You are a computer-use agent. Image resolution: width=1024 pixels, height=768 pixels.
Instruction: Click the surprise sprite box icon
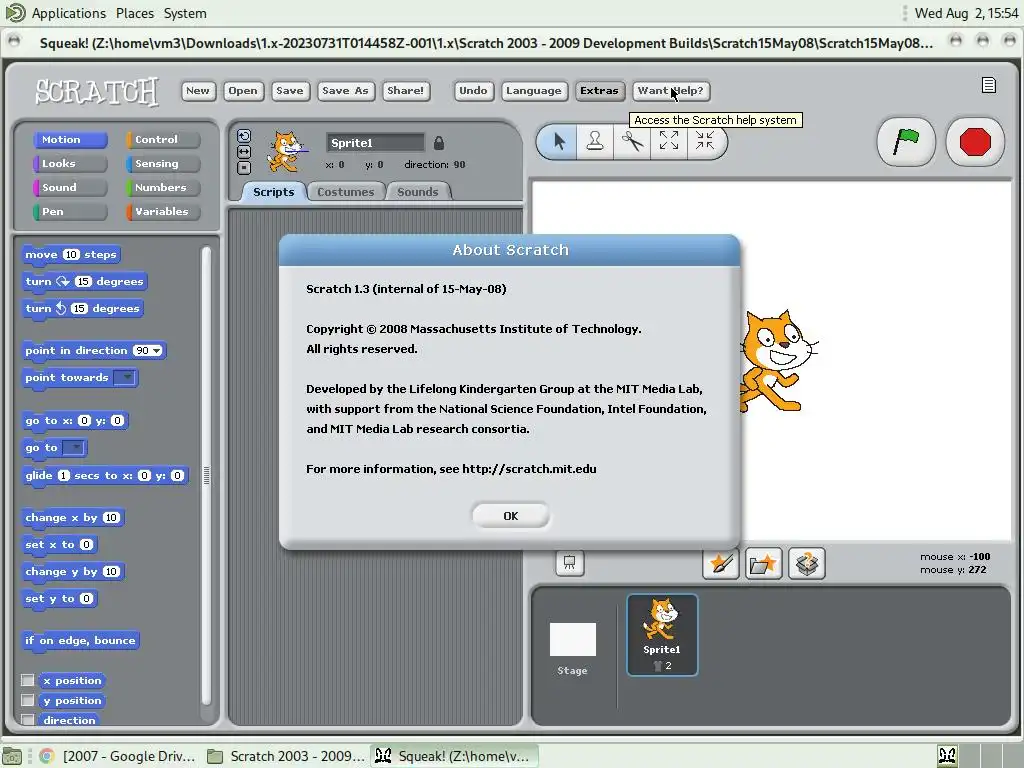(x=807, y=563)
